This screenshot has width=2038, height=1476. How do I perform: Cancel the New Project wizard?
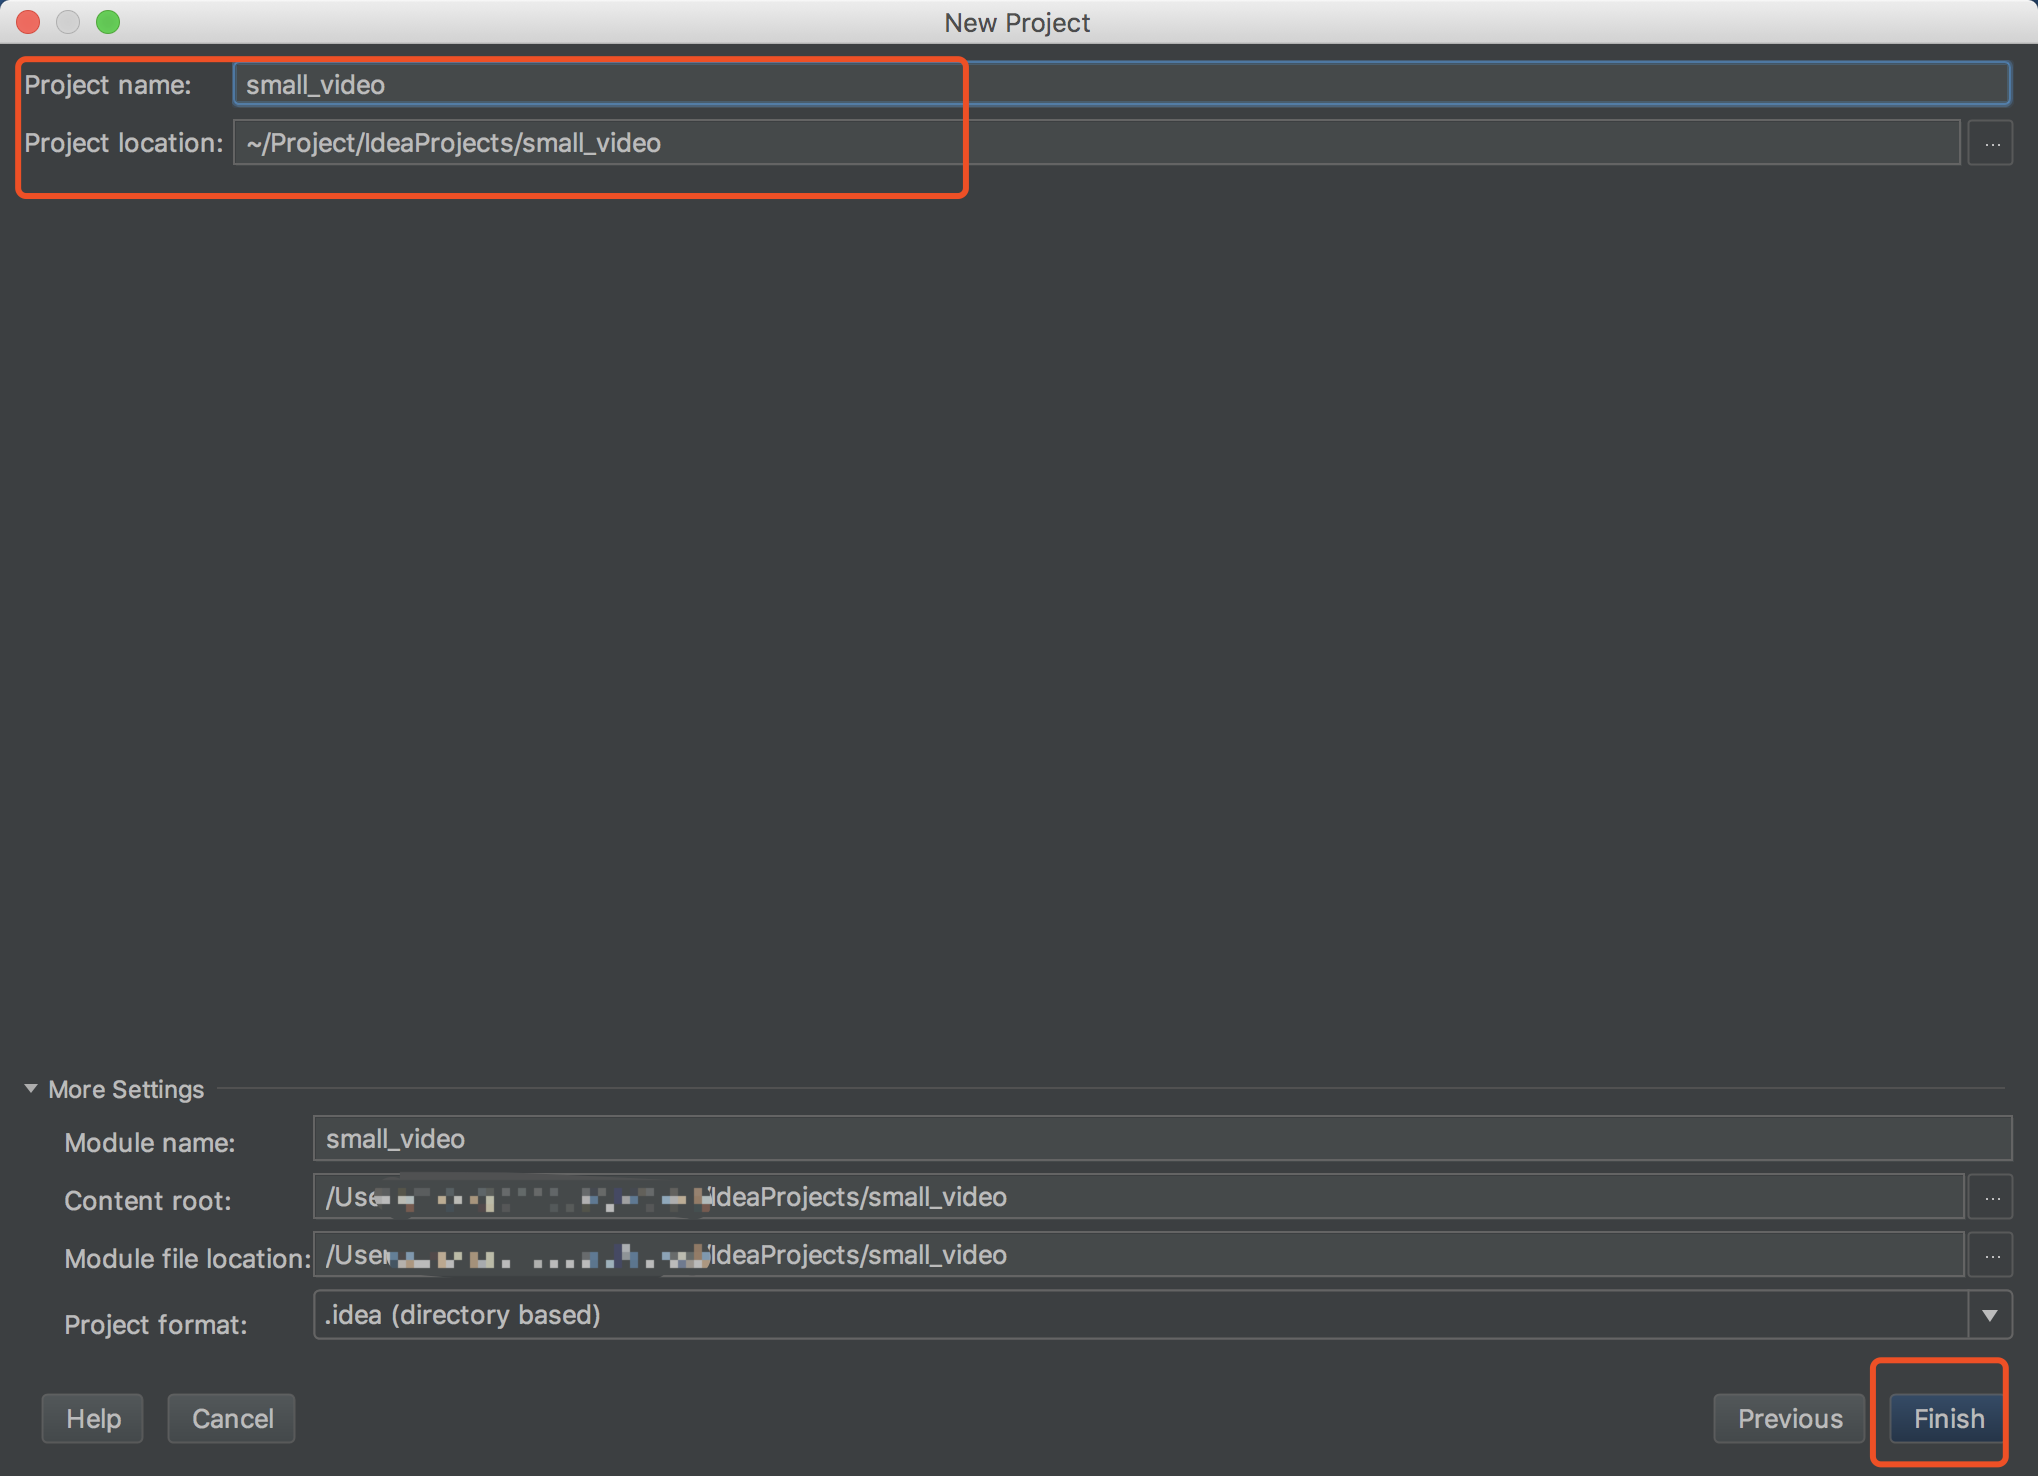coord(232,1418)
